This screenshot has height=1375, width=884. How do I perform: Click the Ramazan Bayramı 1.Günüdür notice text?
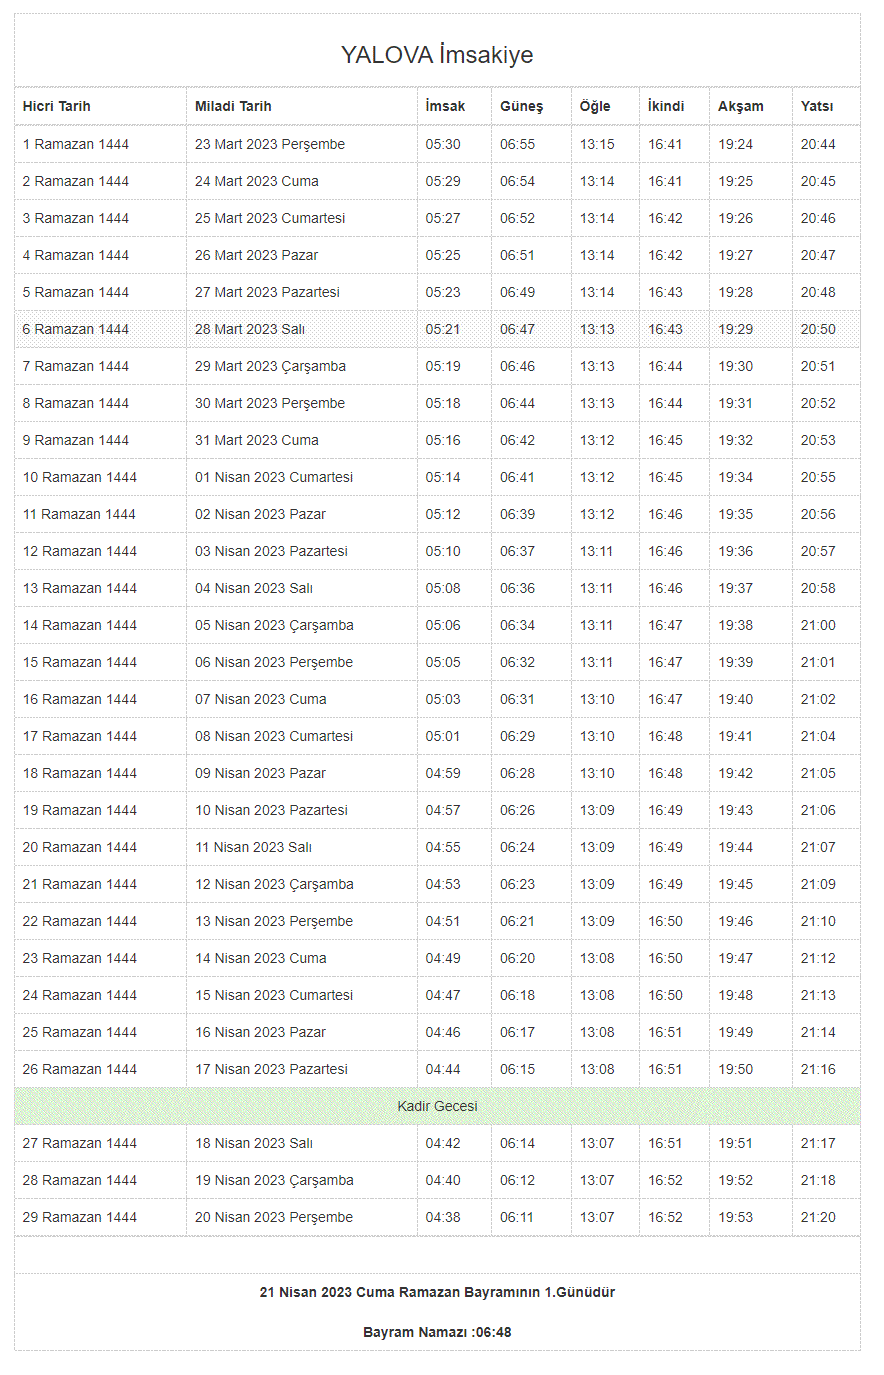click(437, 1292)
